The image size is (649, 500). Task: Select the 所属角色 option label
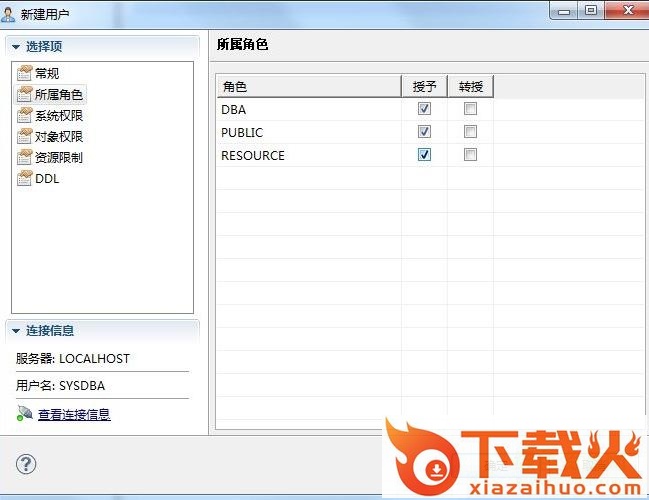59,94
